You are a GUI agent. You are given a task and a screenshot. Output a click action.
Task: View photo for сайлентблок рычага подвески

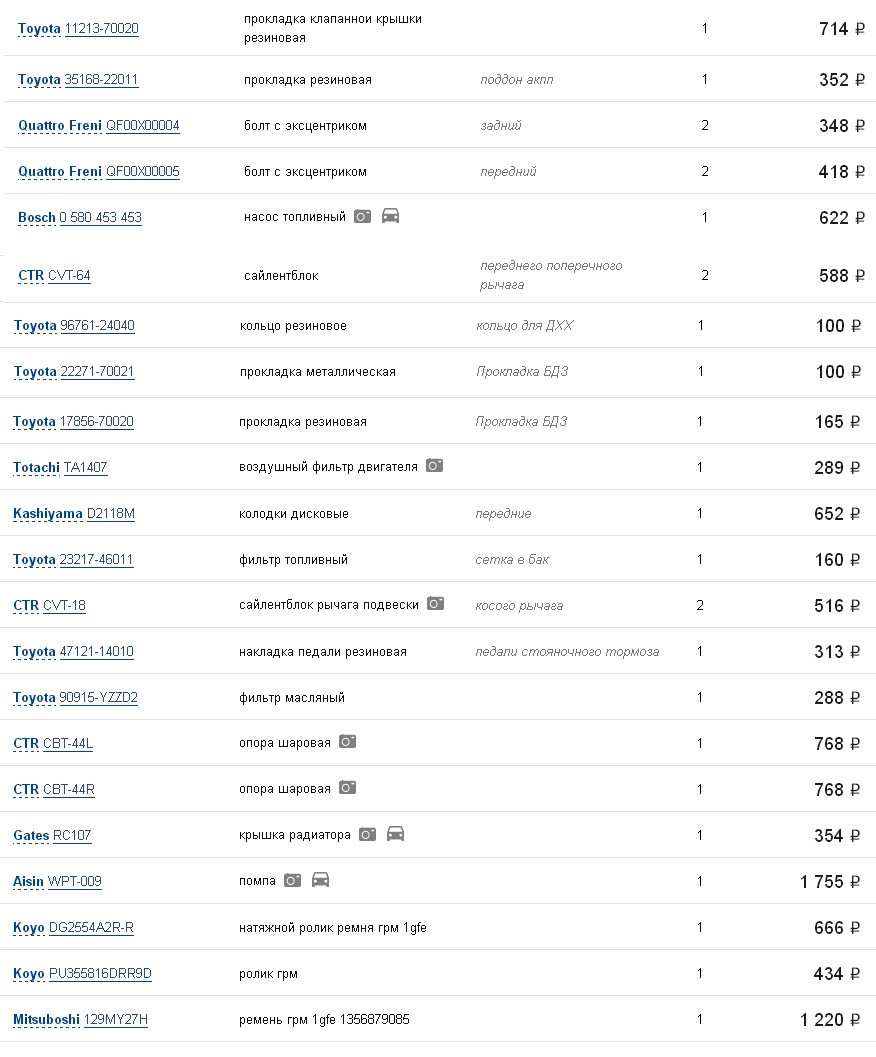435,604
